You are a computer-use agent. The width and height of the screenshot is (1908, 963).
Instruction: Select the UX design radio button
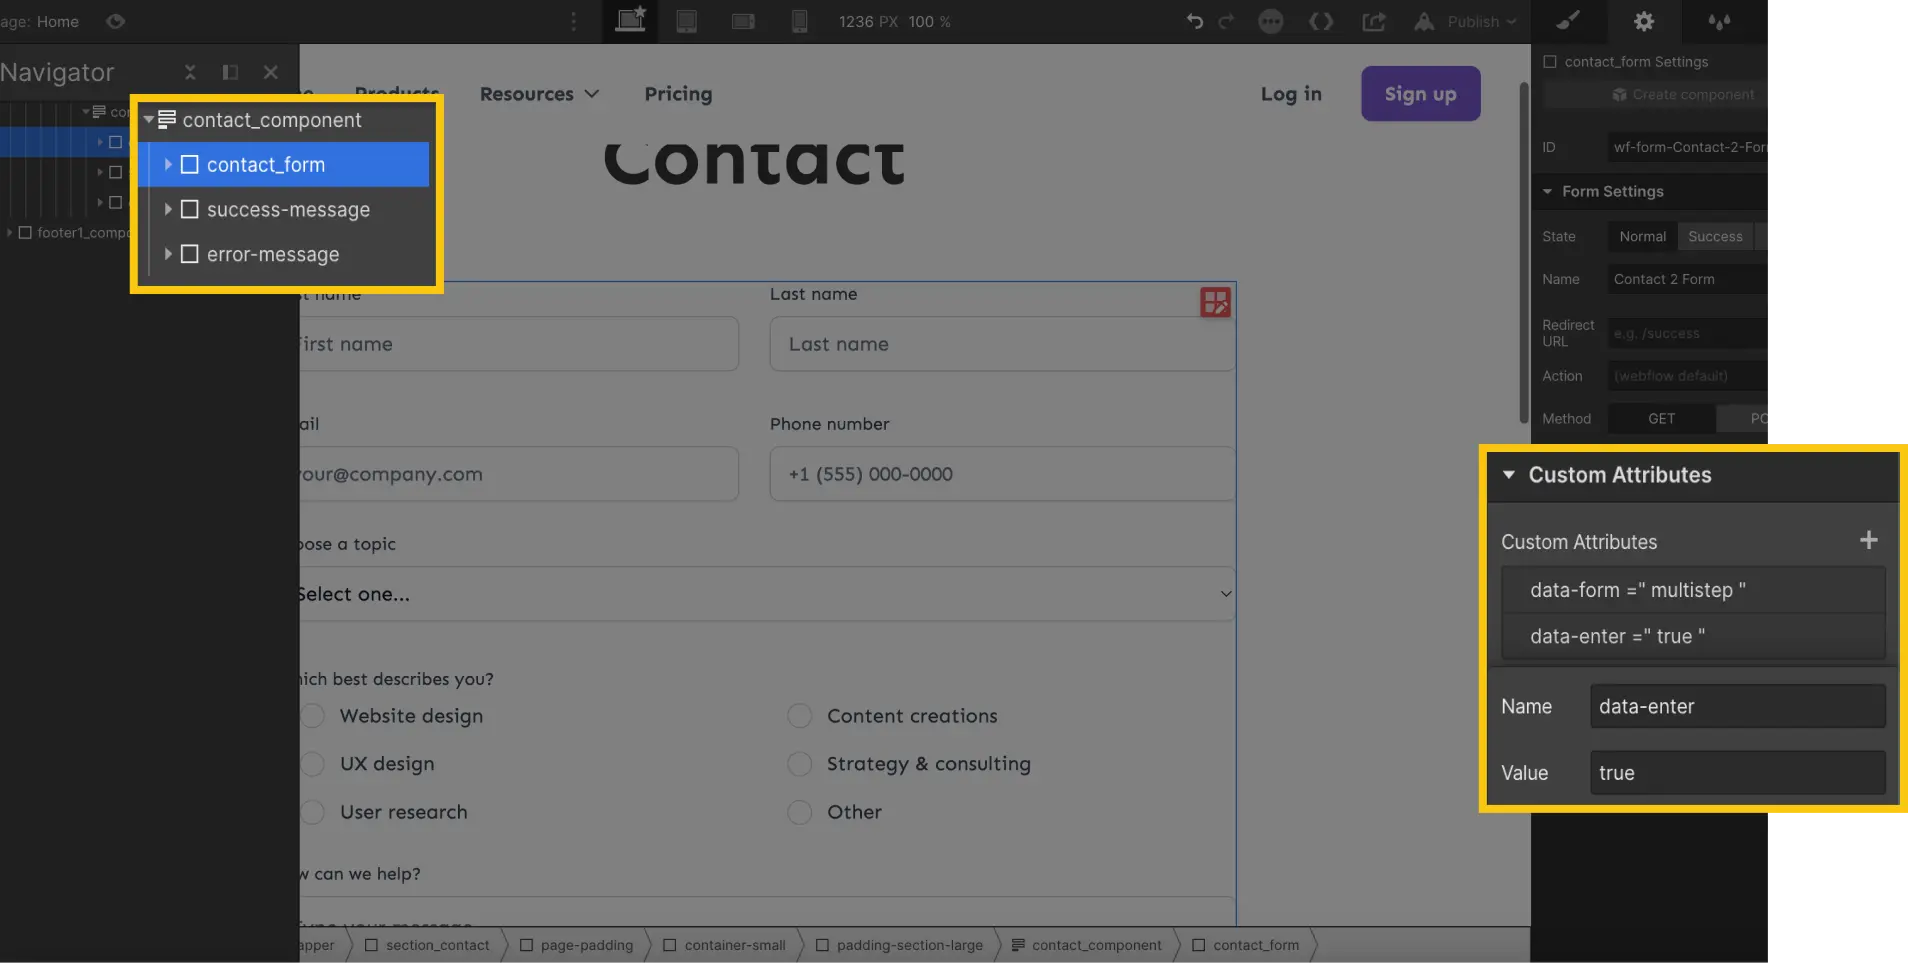click(x=312, y=763)
